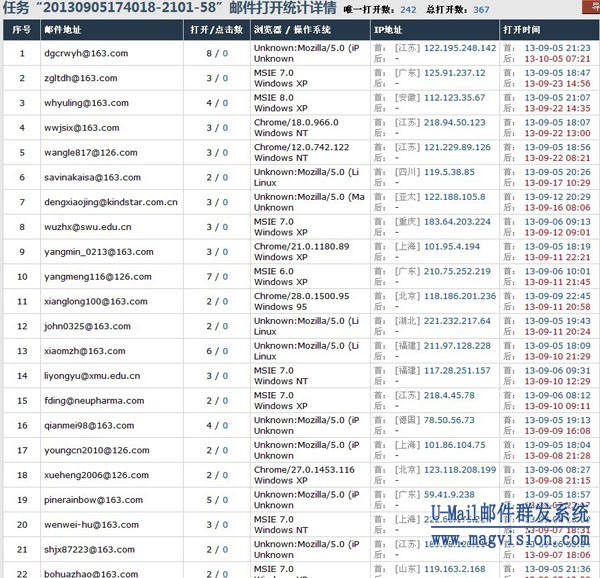Click IP address 117.28.251.157

tap(457, 370)
